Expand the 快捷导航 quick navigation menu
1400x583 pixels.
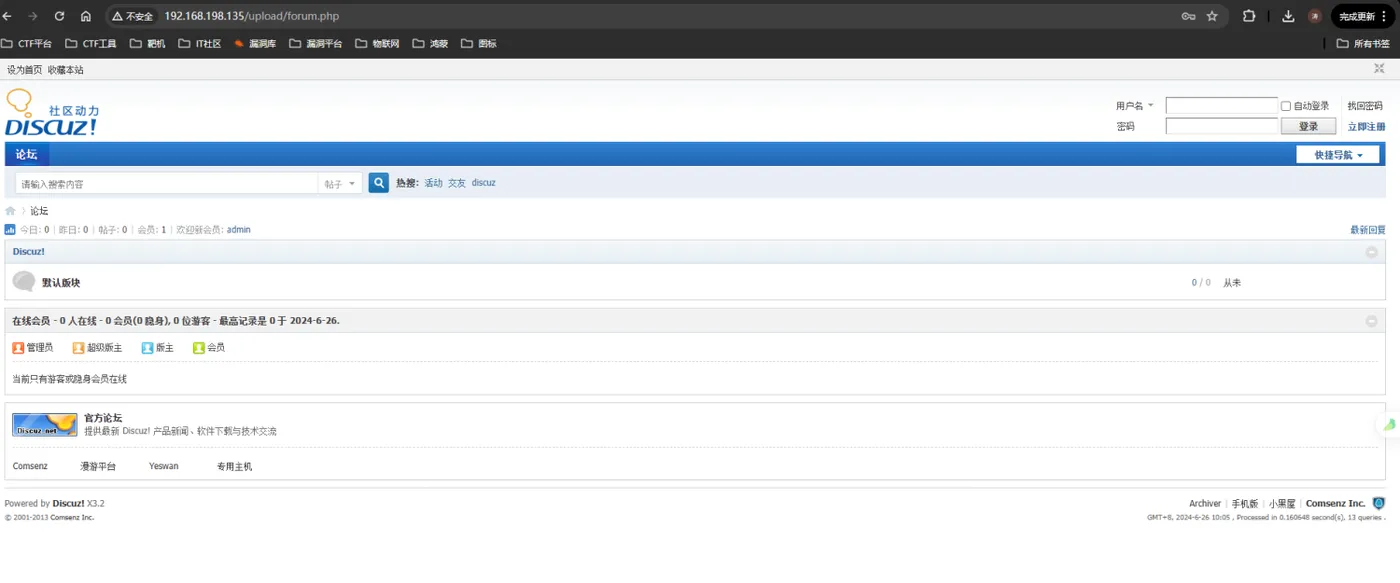point(1338,155)
